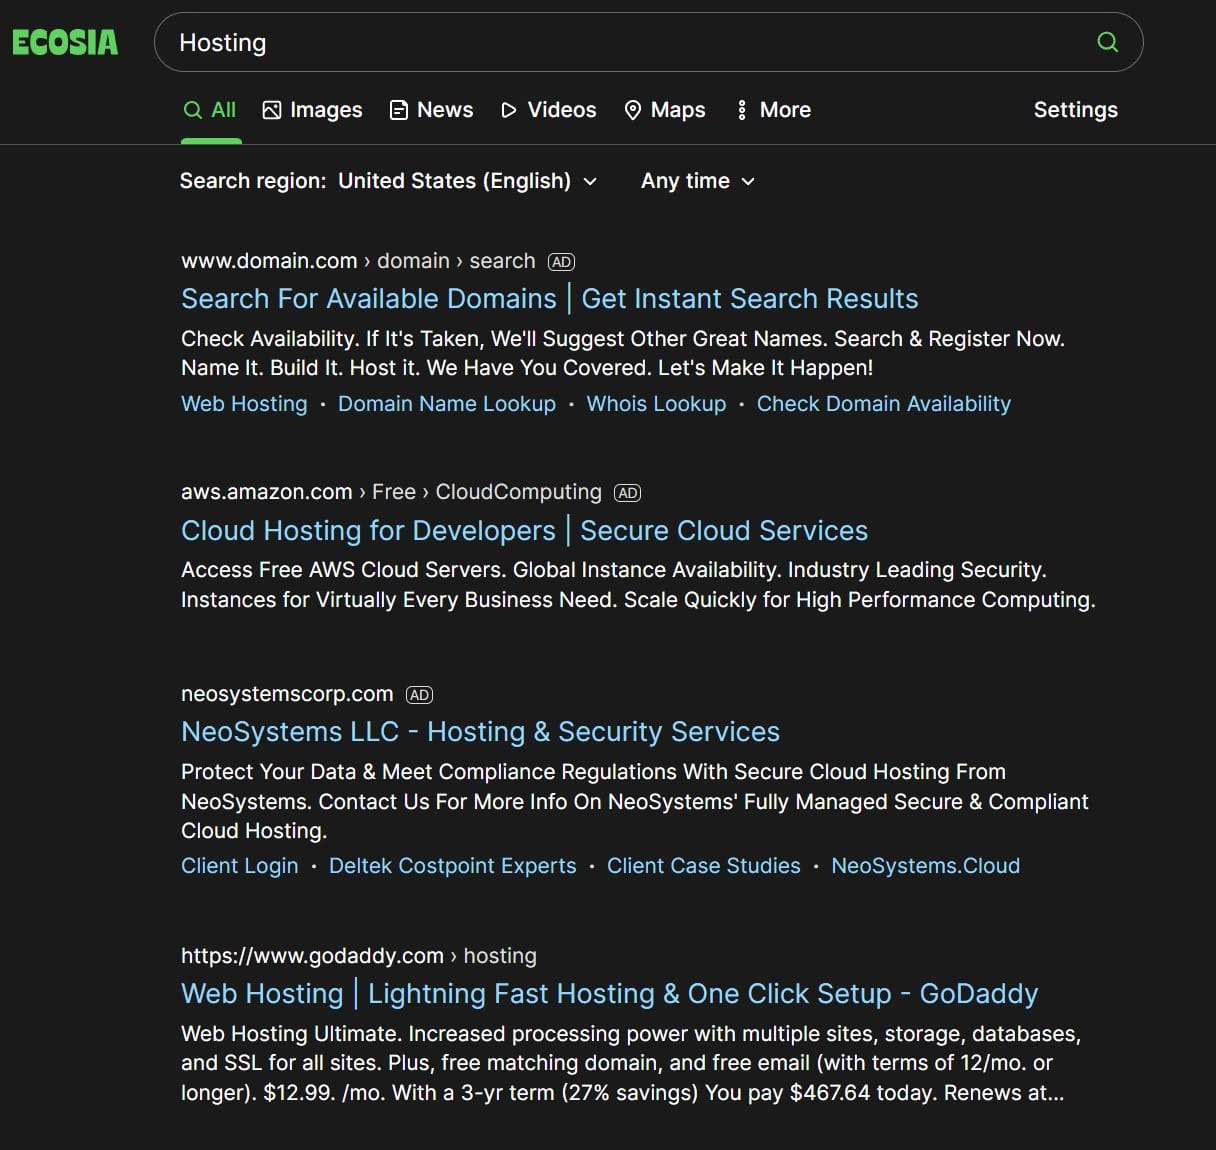
Task: Switch to the Videos tab
Action: tap(548, 110)
